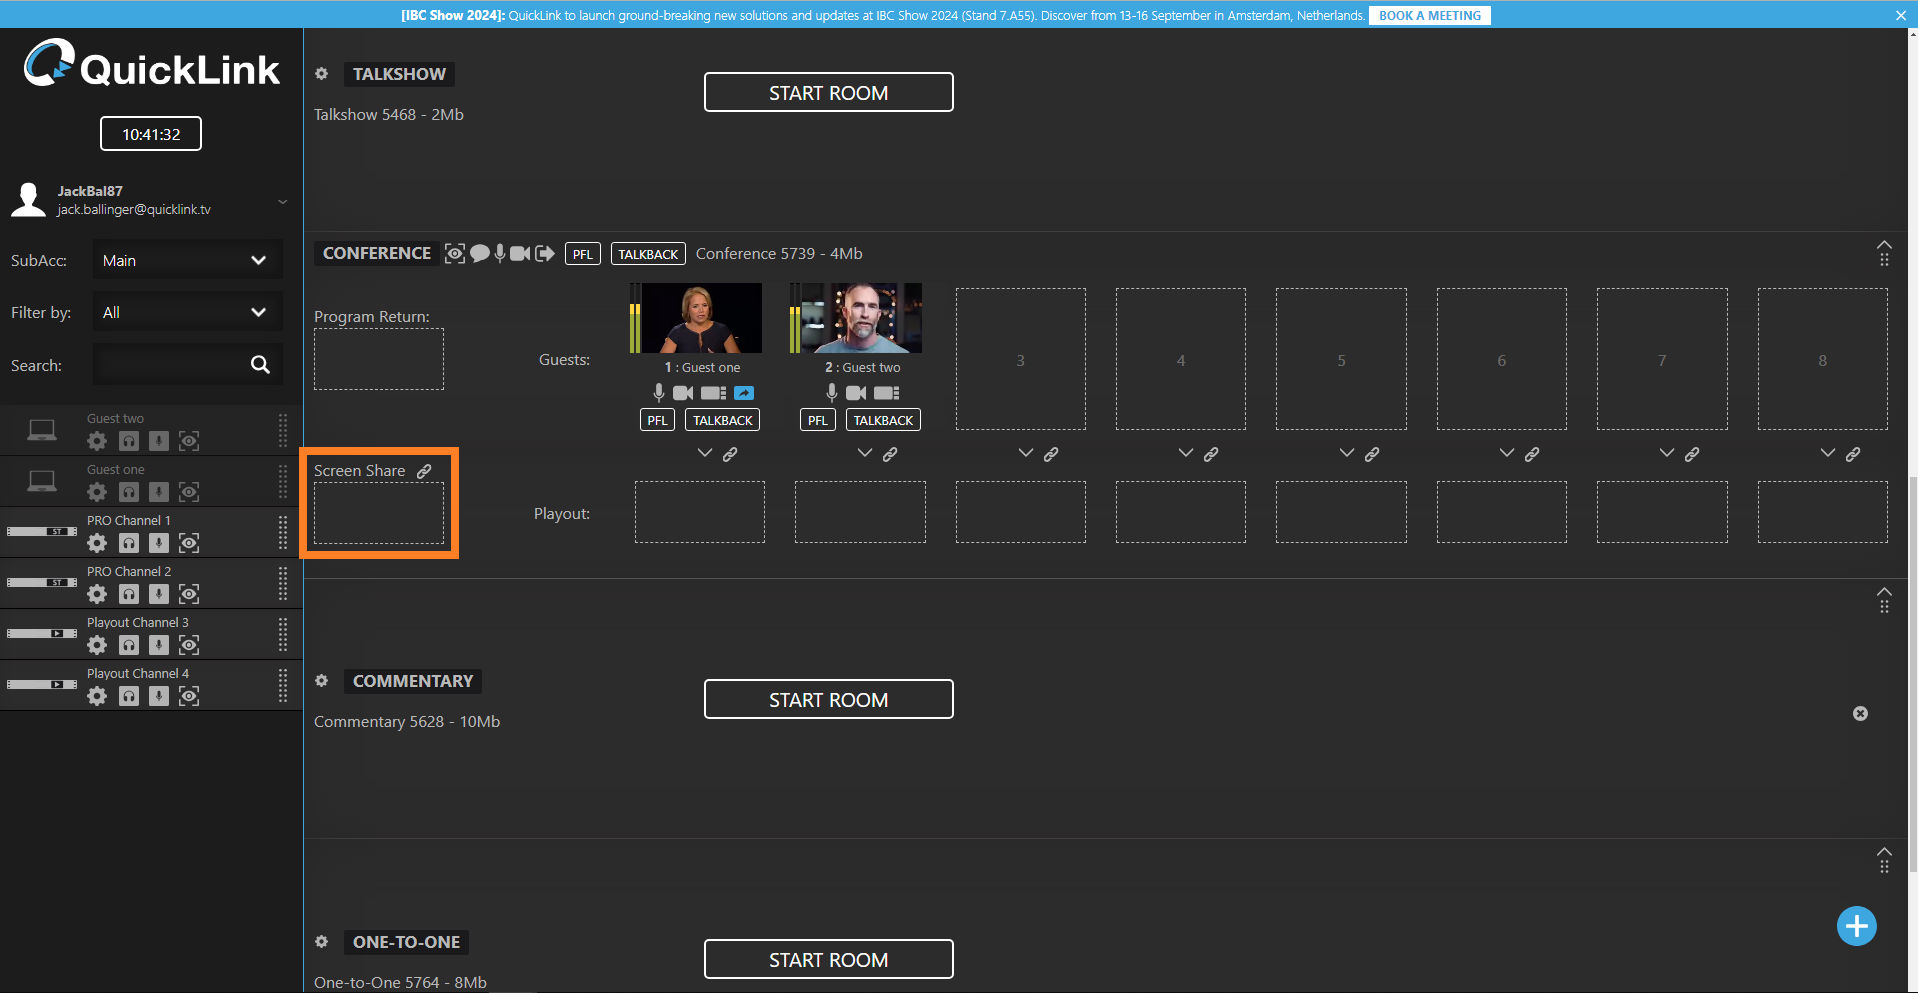Open the Talkshow room settings gear
The width and height of the screenshot is (1918, 993).
[x=322, y=74]
